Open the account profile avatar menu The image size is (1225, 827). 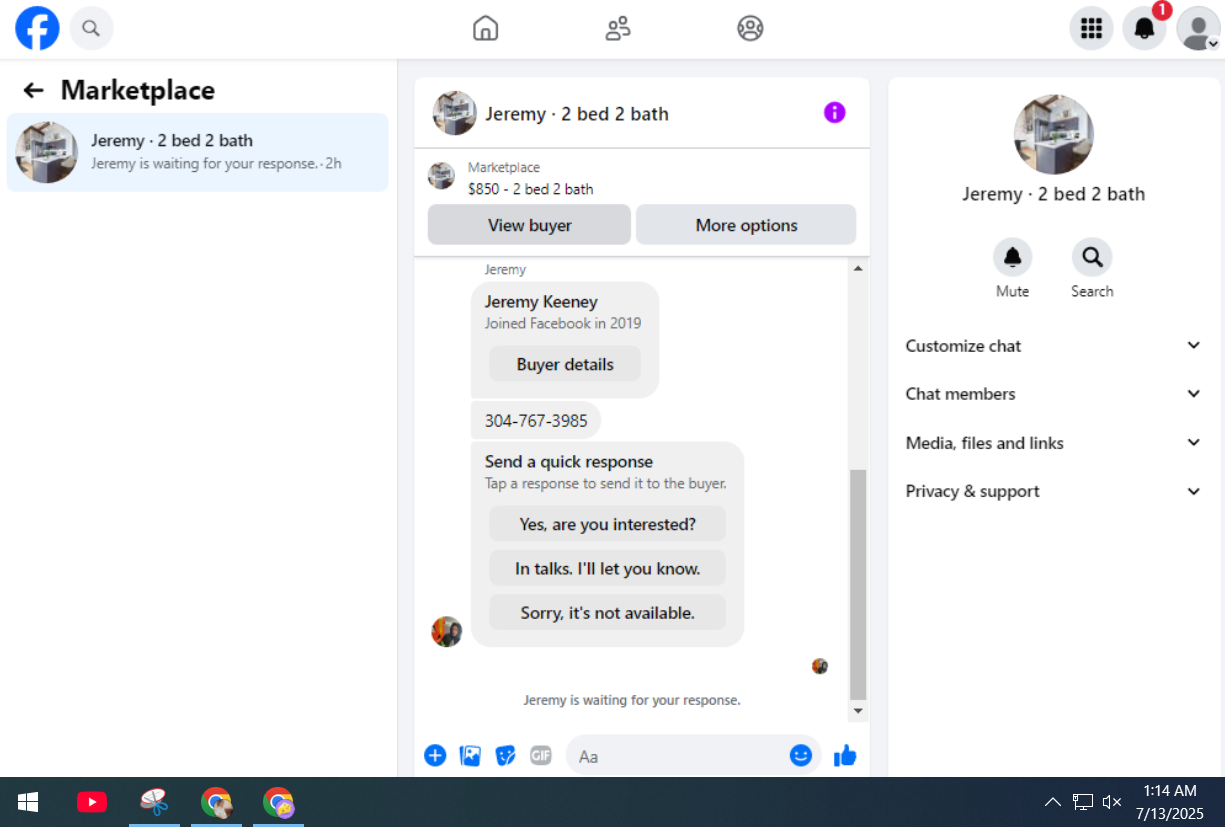1198,28
